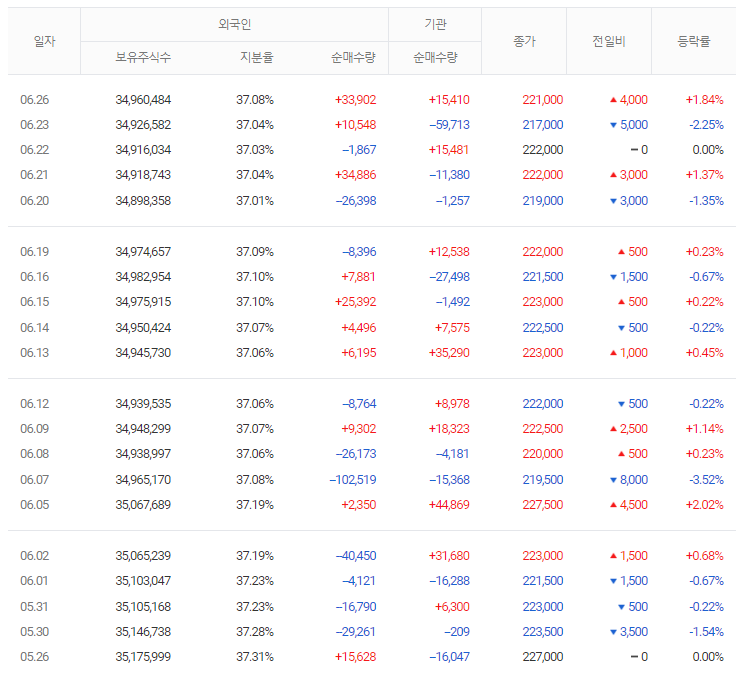Click the 지분율 column header
The width and height of the screenshot is (748, 682).
pos(256,58)
